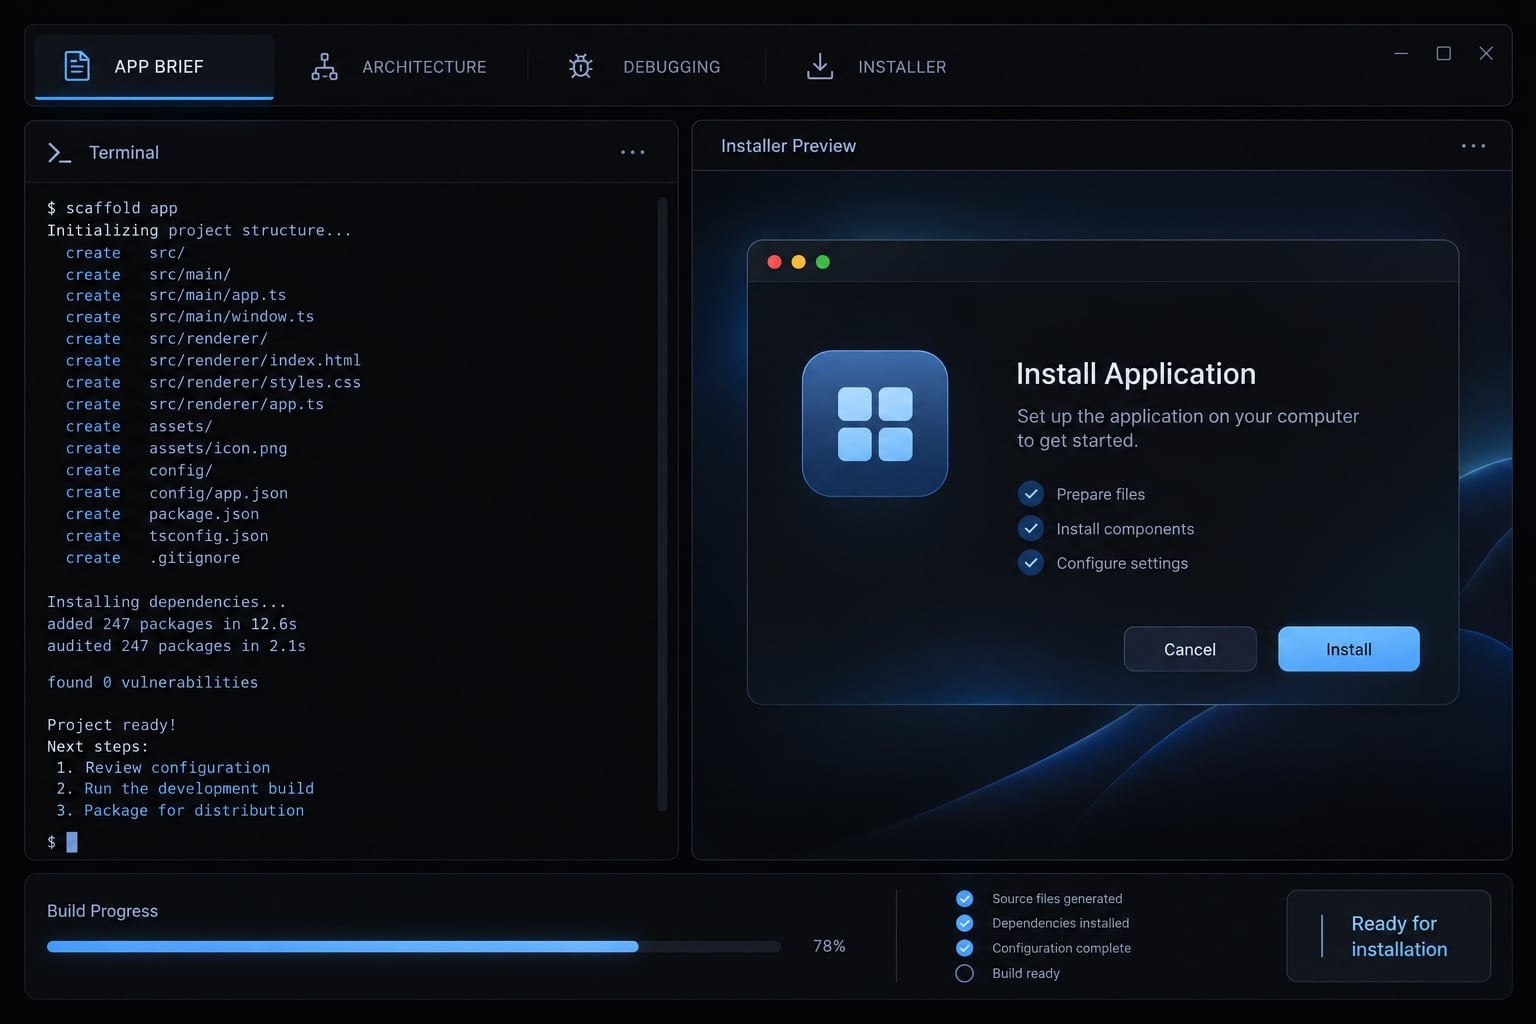Viewport: 1536px width, 1024px height.
Task: Click the application grid icon in installer
Action: 875,423
